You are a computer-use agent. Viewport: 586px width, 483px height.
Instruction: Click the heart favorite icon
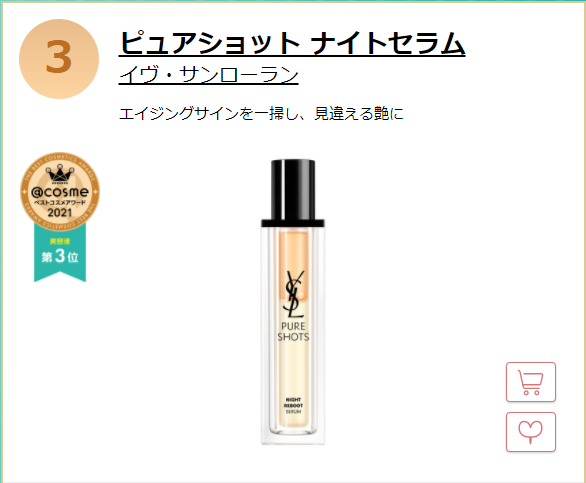coord(531,432)
